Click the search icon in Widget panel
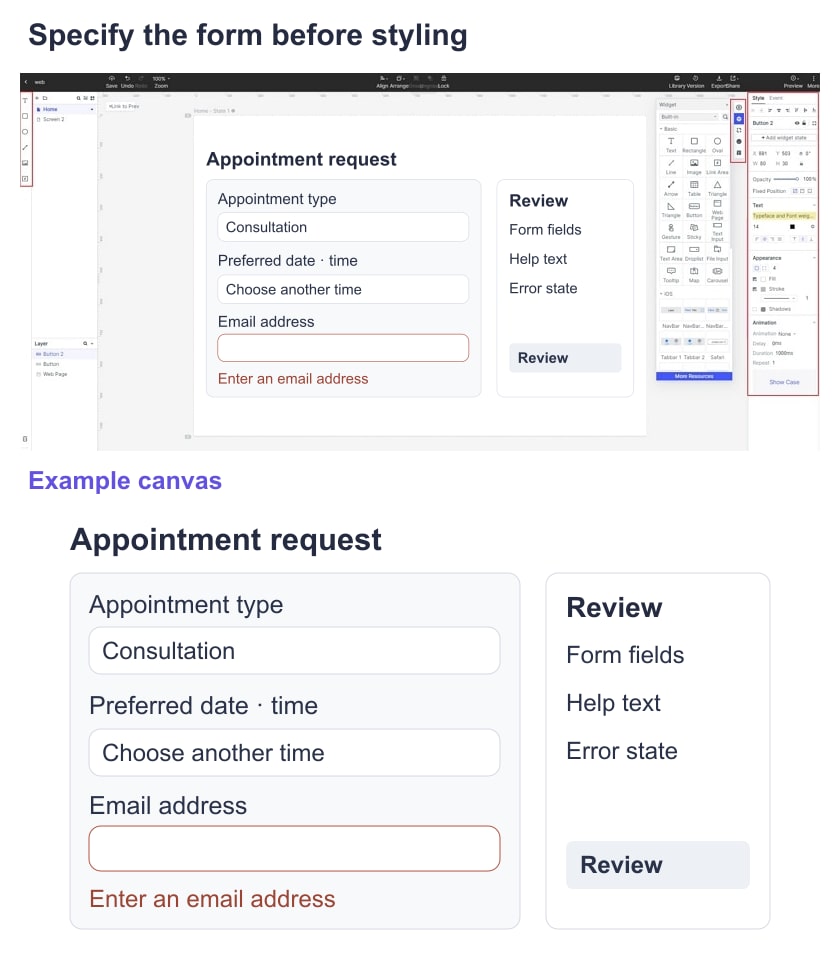The height and width of the screenshot is (970, 840). point(725,116)
